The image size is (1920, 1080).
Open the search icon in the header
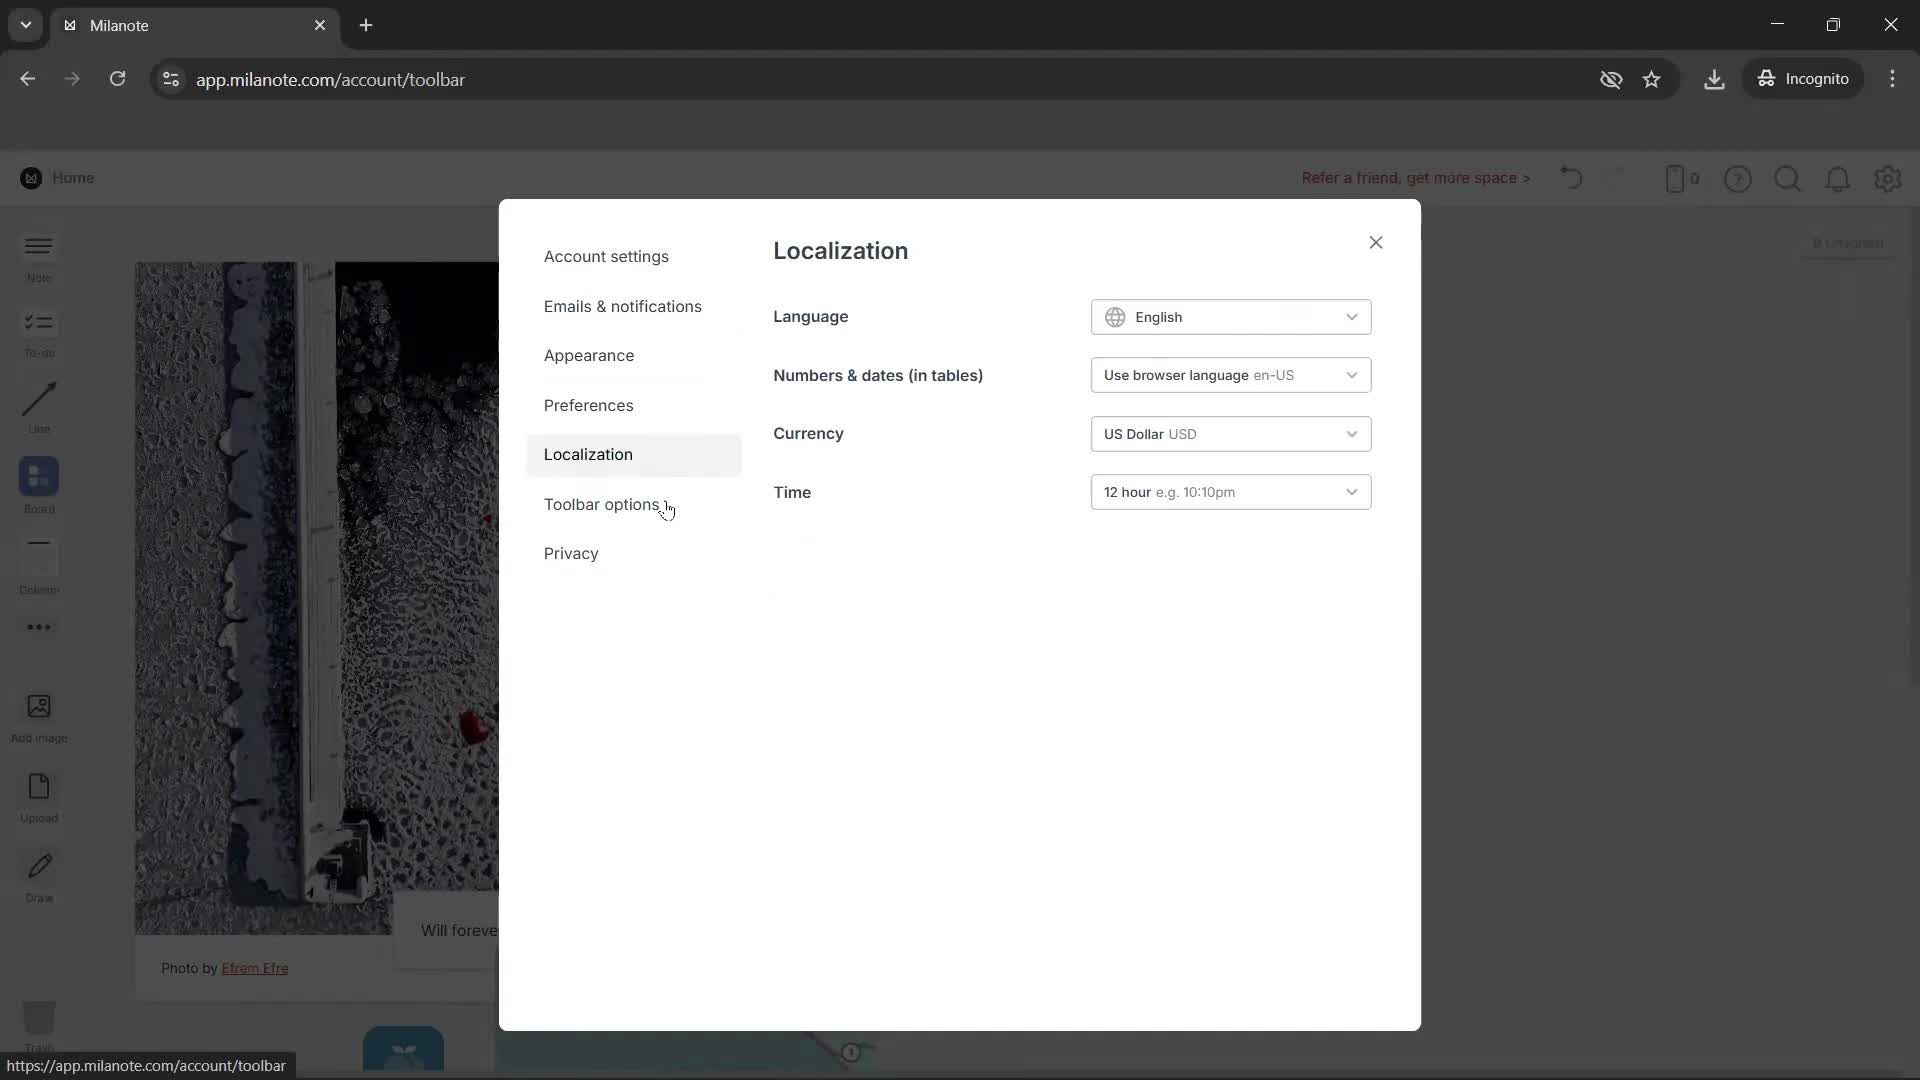coord(1788,179)
